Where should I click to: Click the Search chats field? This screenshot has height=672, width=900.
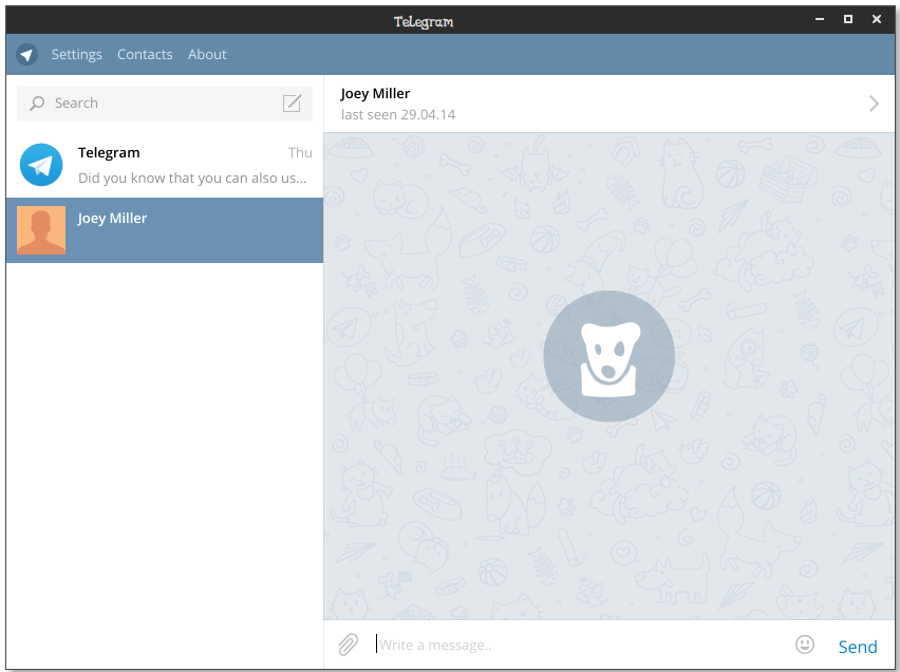[x=165, y=103]
